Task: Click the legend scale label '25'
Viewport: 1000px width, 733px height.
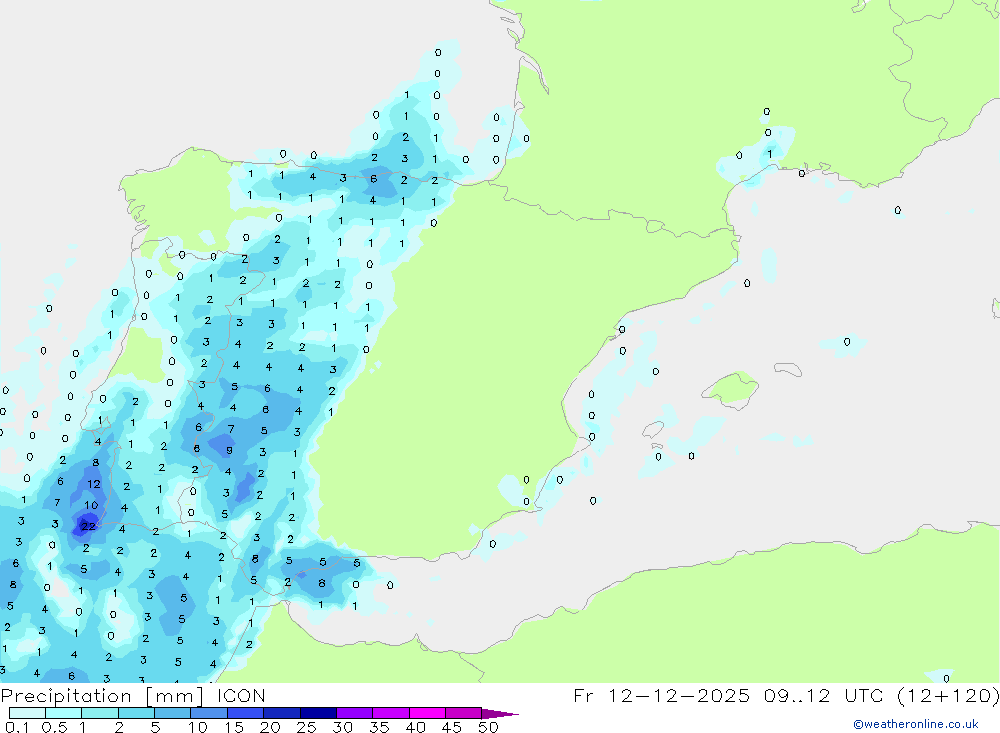Action: click(x=307, y=727)
